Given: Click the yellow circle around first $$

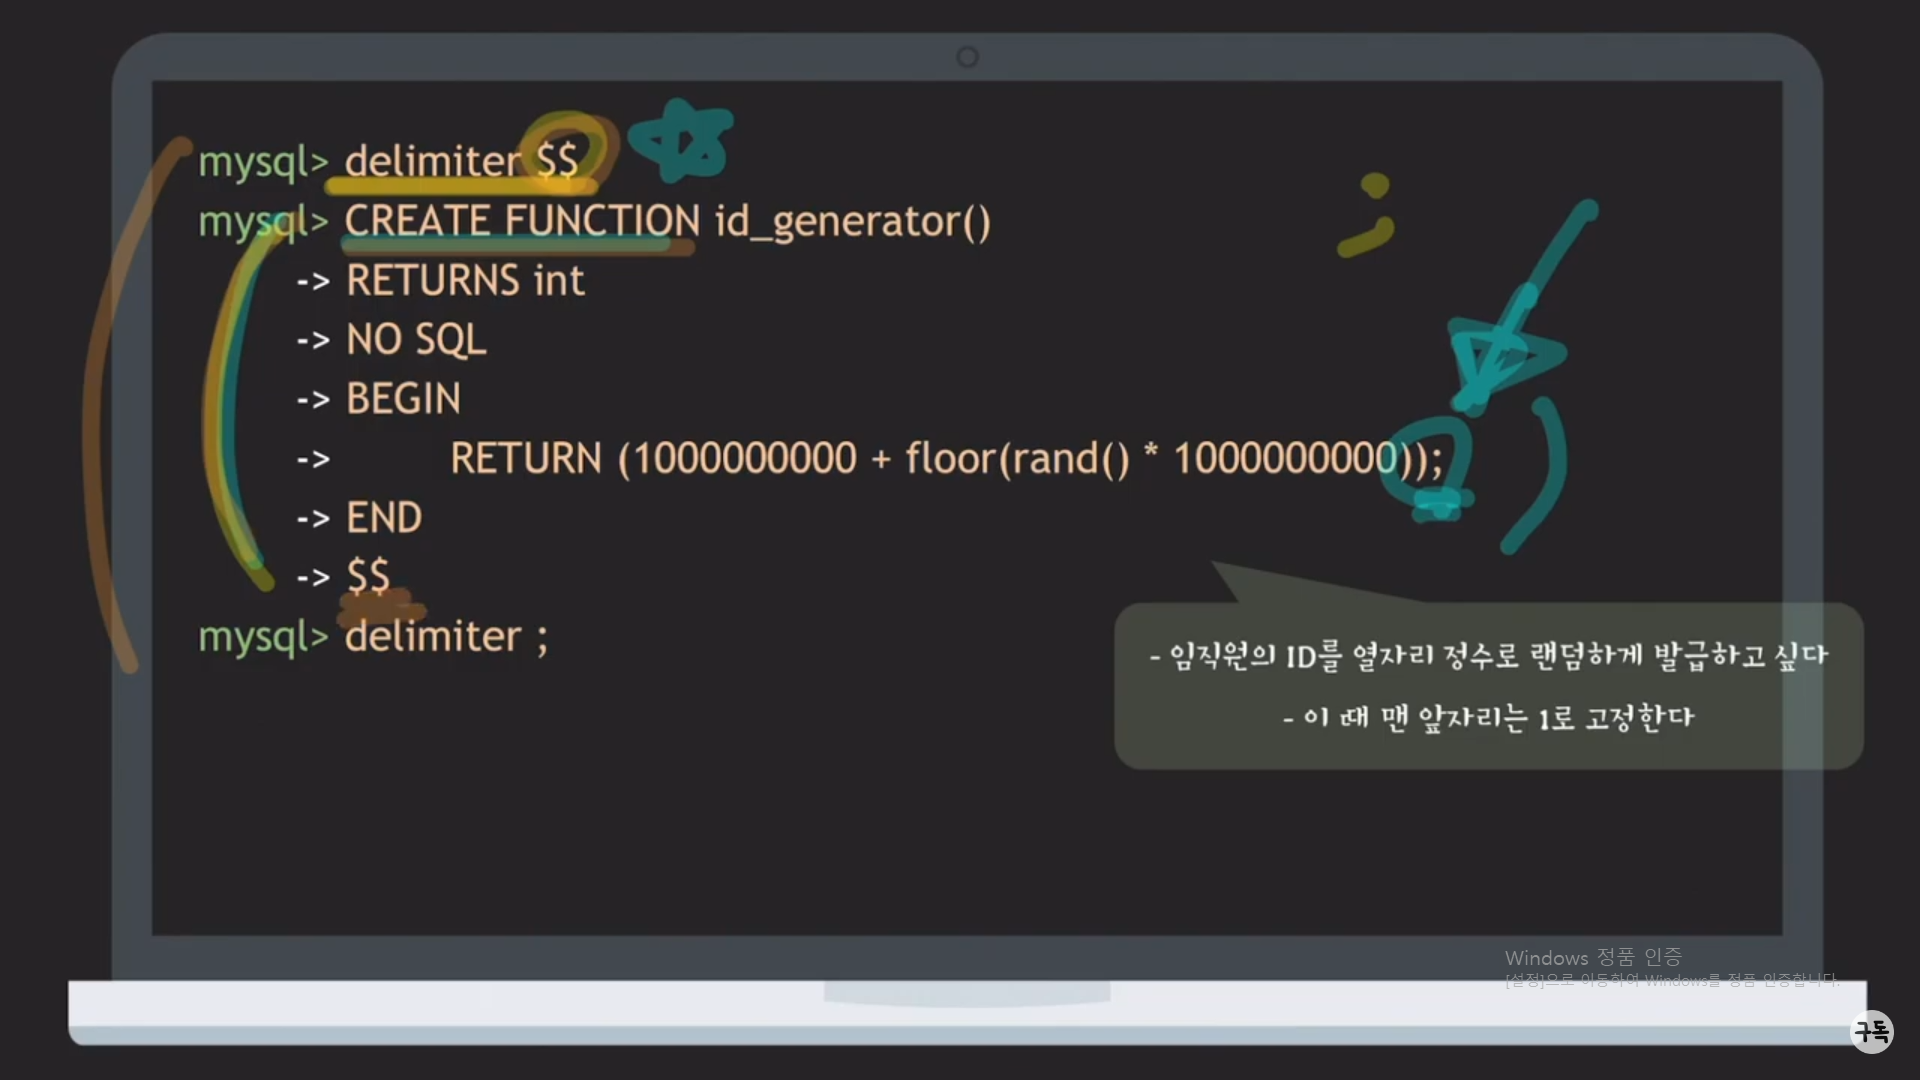Looking at the screenshot, I should tap(565, 145).
